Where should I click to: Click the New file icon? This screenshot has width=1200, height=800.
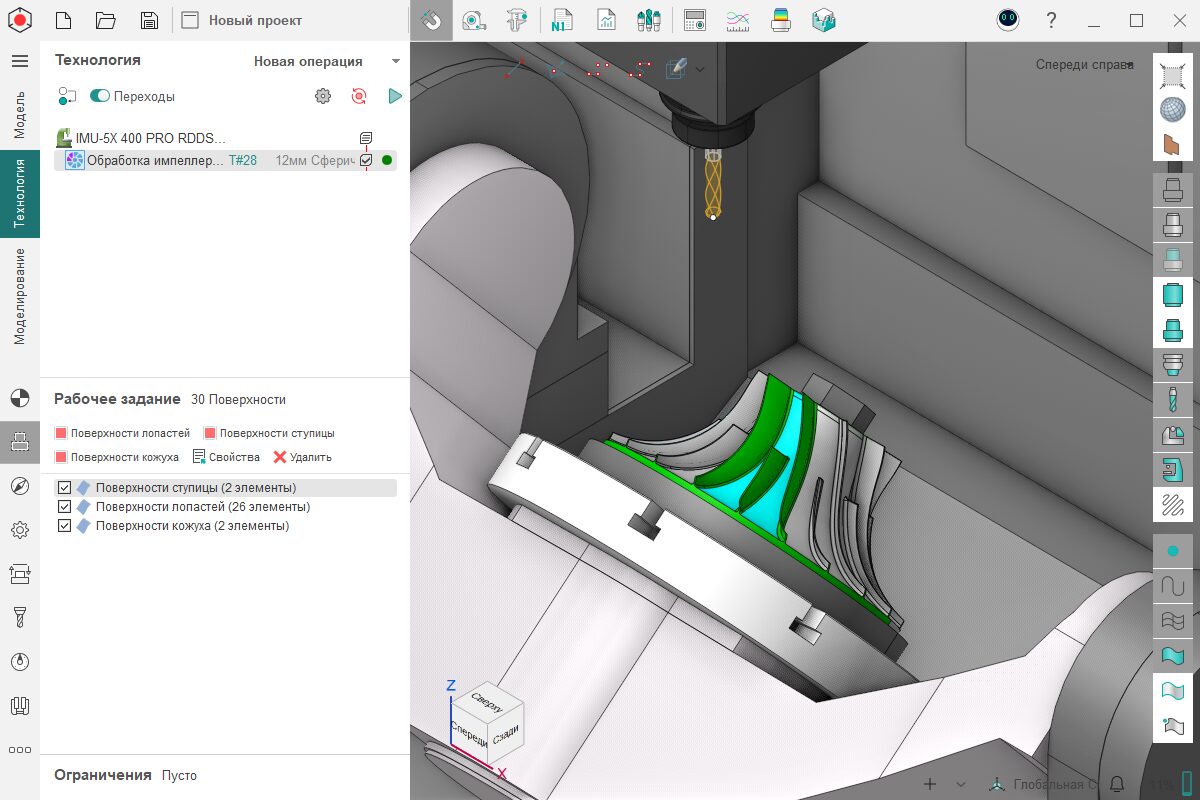(x=63, y=21)
